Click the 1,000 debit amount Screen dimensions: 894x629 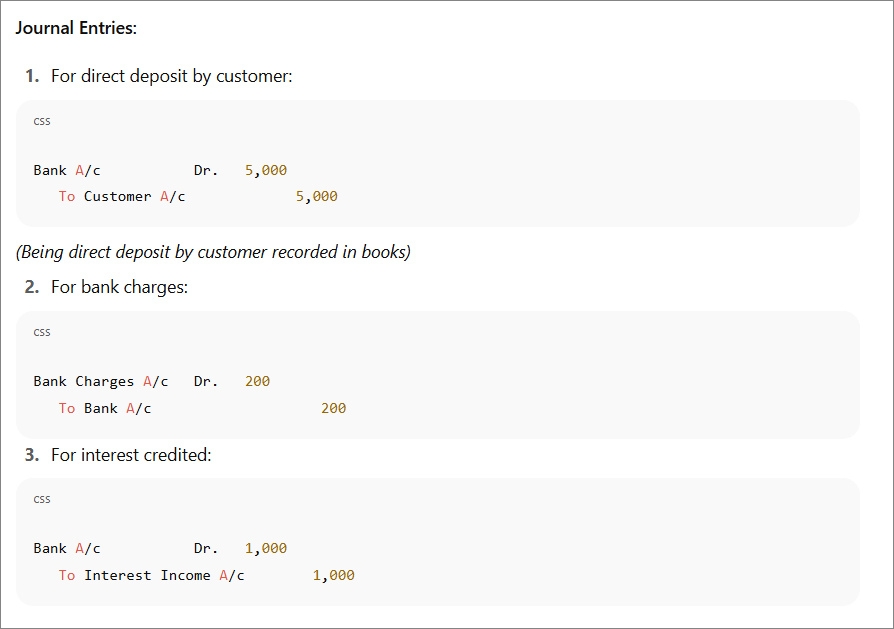click(266, 549)
